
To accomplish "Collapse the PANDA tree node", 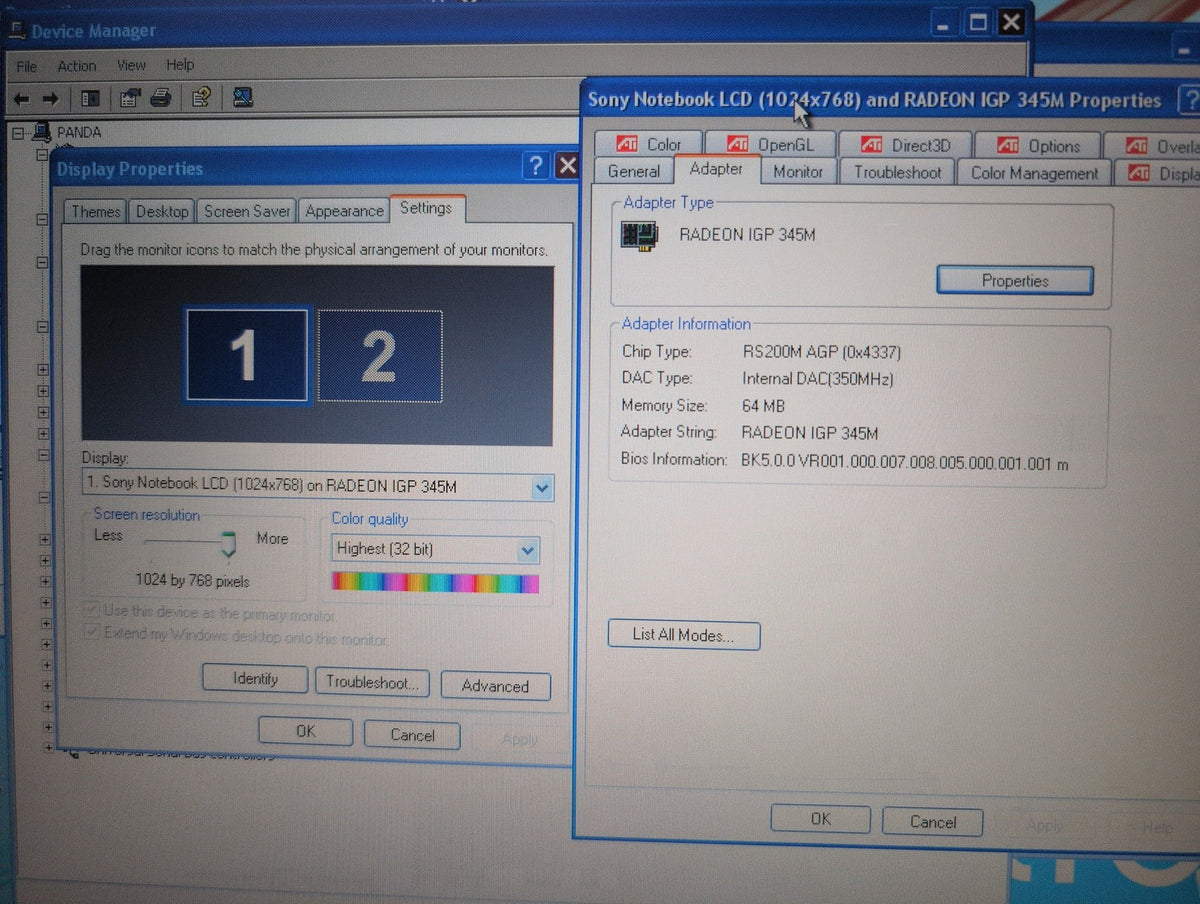I will click(x=17, y=132).
